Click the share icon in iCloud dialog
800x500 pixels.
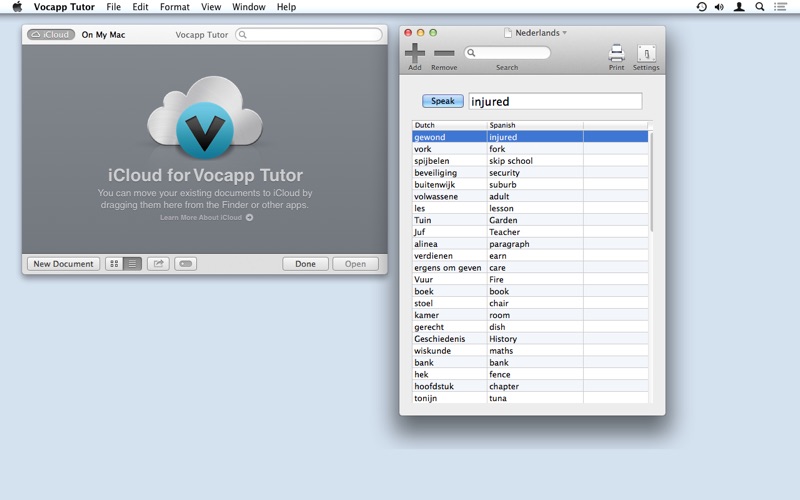click(x=158, y=264)
